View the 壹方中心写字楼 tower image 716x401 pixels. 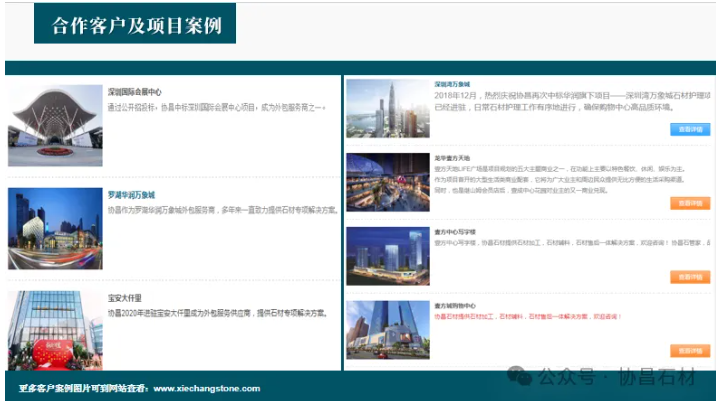coord(388,256)
